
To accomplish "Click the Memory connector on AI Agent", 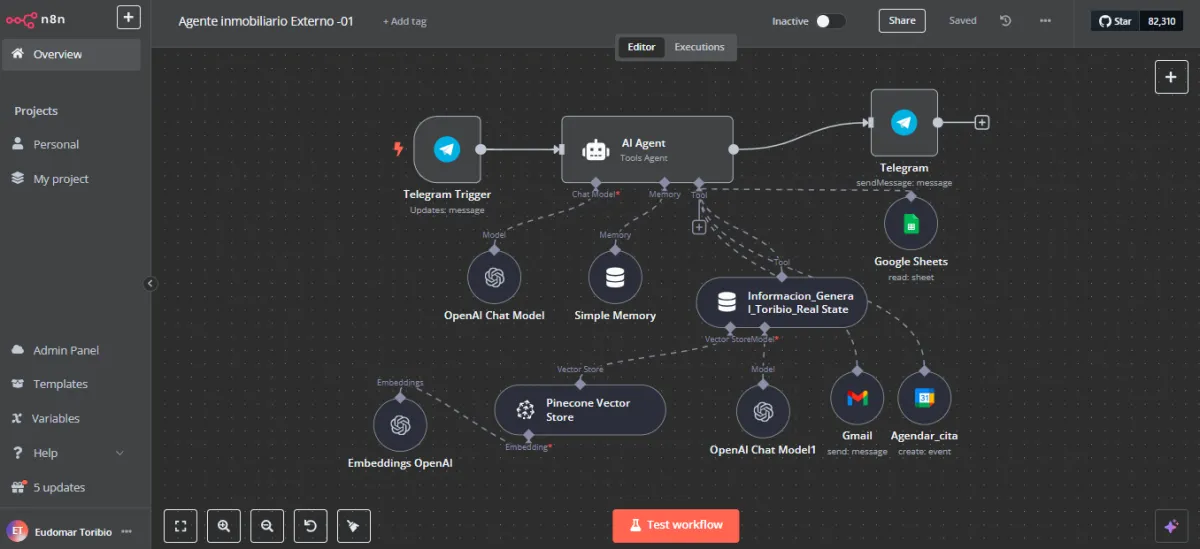I will tap(664, 183).
